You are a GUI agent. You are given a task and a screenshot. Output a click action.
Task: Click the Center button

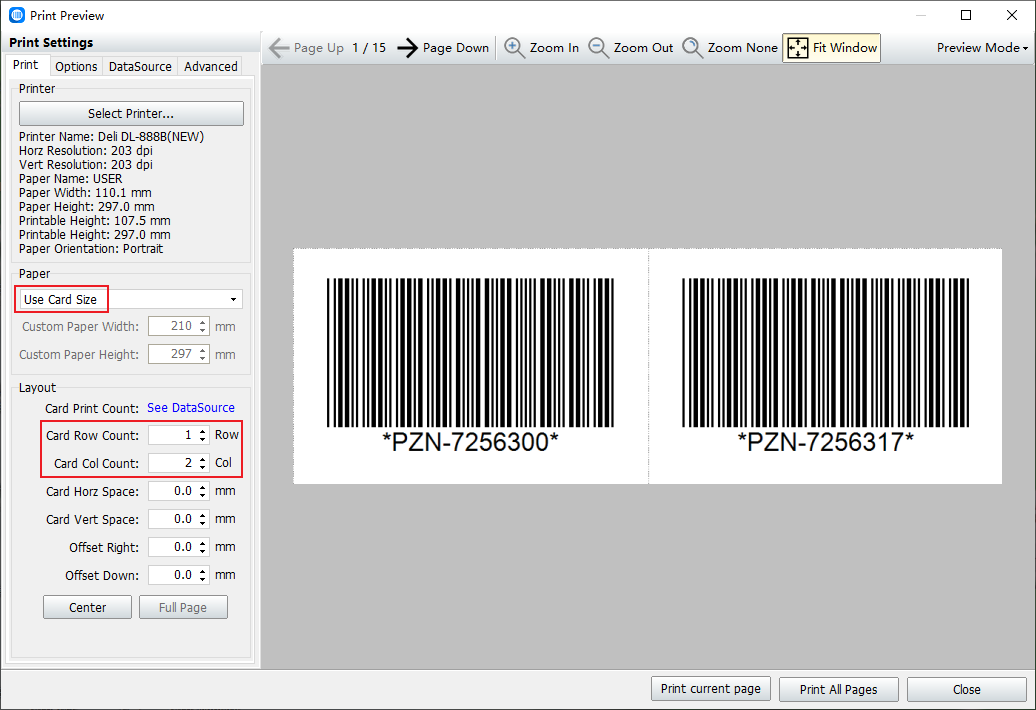pos(87,608)
